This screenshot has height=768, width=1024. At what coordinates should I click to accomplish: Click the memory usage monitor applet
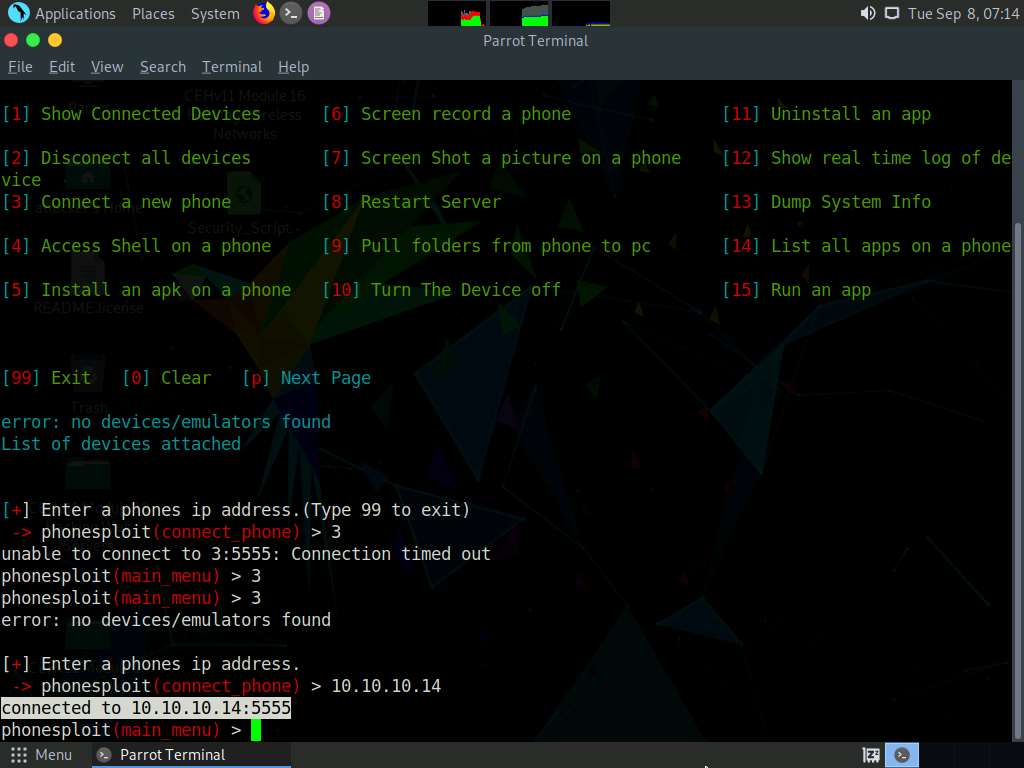coord(520,13)
